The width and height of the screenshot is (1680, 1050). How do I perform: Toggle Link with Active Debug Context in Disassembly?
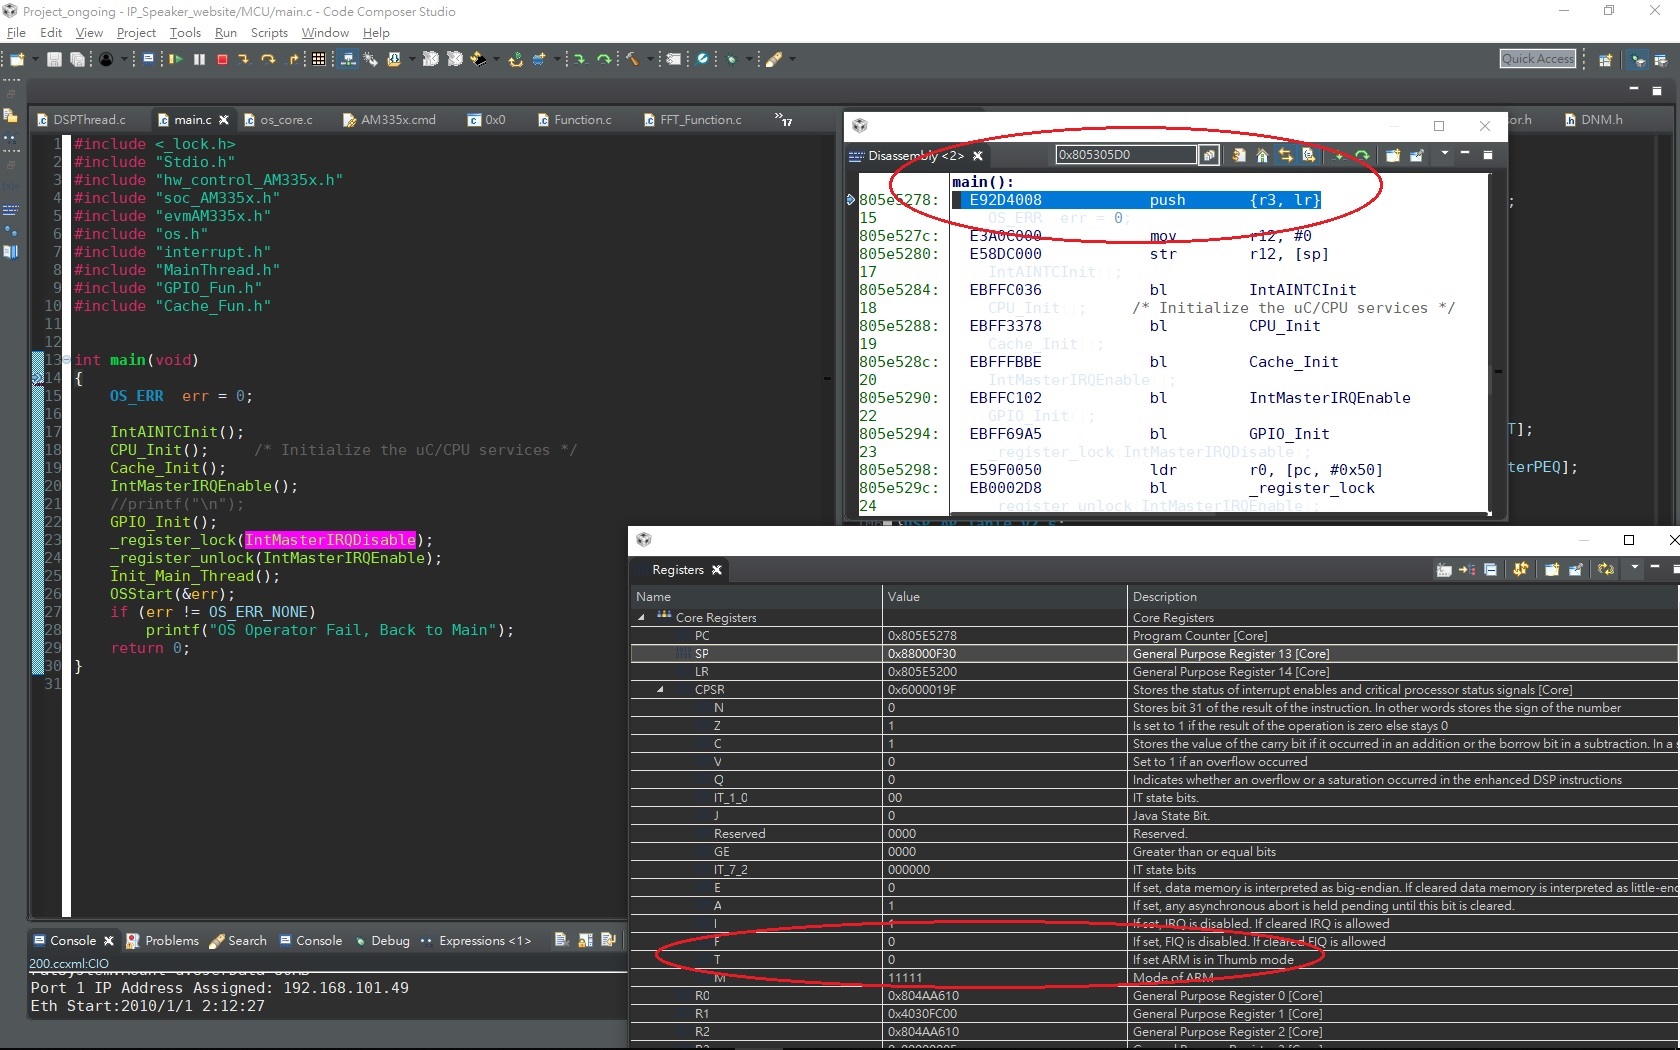pos(1286,155)
